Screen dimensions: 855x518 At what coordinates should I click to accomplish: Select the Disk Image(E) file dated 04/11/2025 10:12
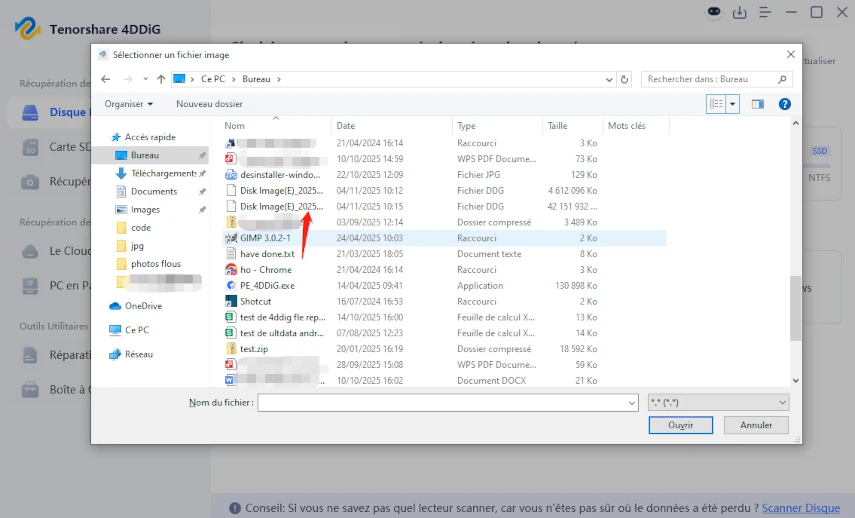tap(281, 190)
